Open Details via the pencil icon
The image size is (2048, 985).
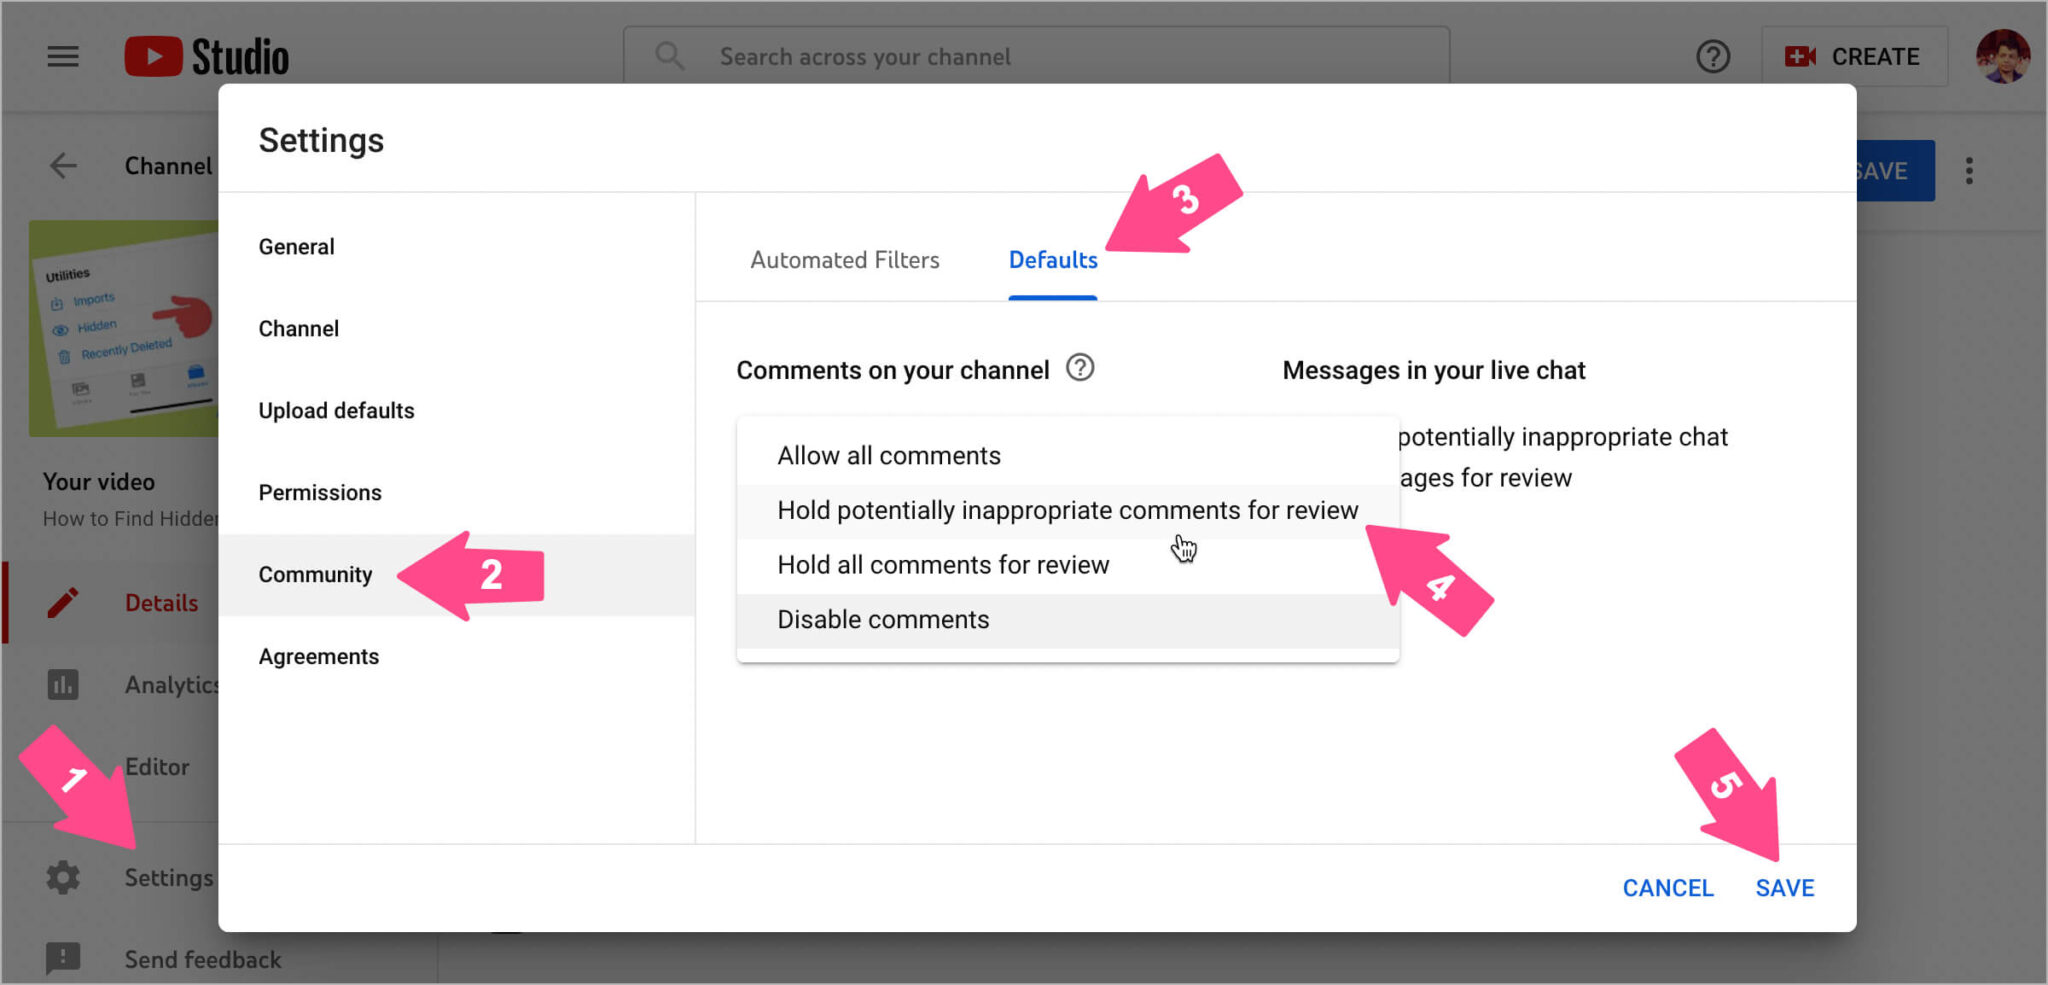pyautogui.click(x=63, y=602)
